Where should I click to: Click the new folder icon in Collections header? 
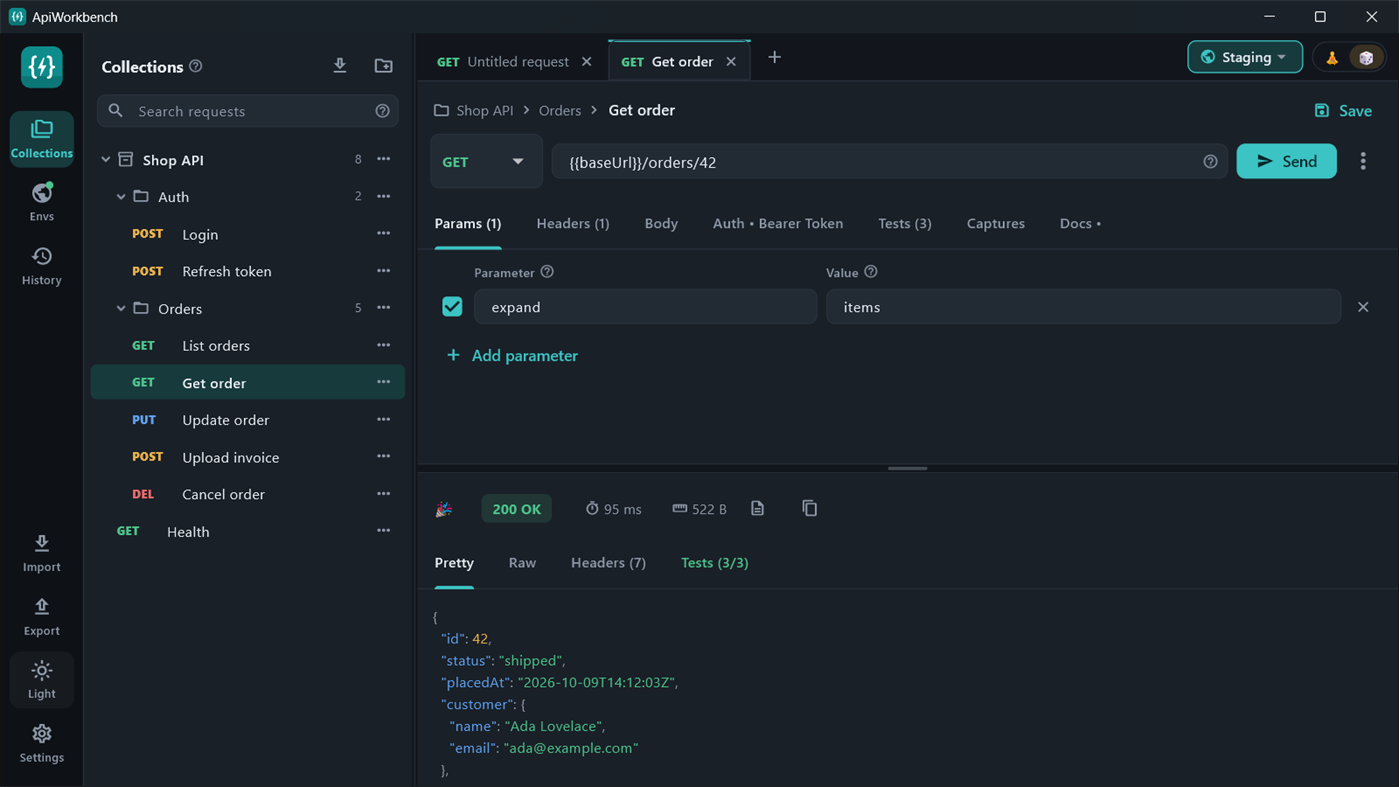coord(383,66)
